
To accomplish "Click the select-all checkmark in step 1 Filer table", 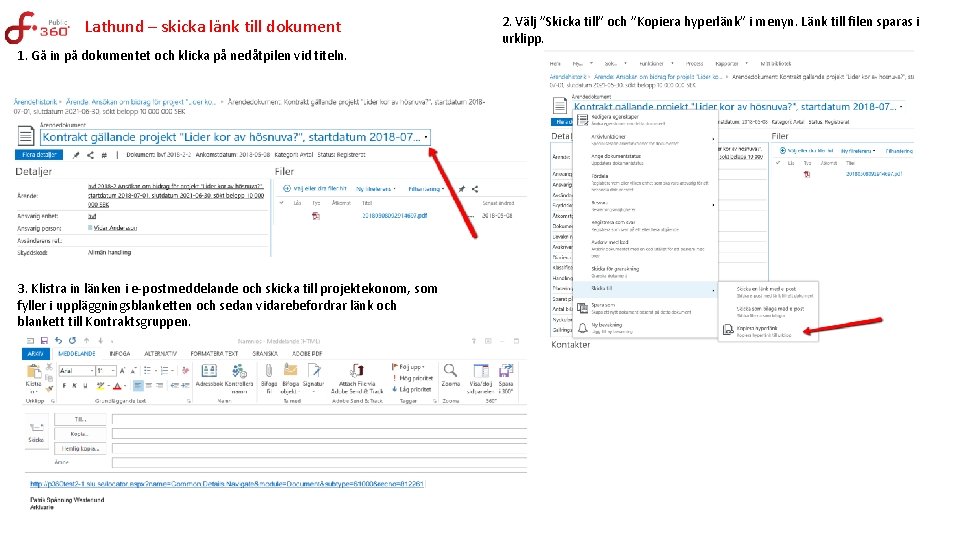I will click(282, 203).
